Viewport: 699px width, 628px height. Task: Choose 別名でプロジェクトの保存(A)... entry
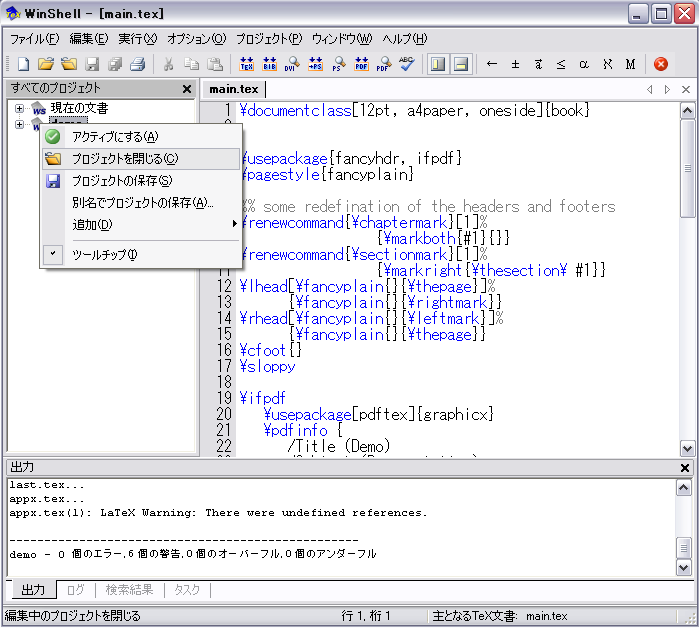pos(141,202)
